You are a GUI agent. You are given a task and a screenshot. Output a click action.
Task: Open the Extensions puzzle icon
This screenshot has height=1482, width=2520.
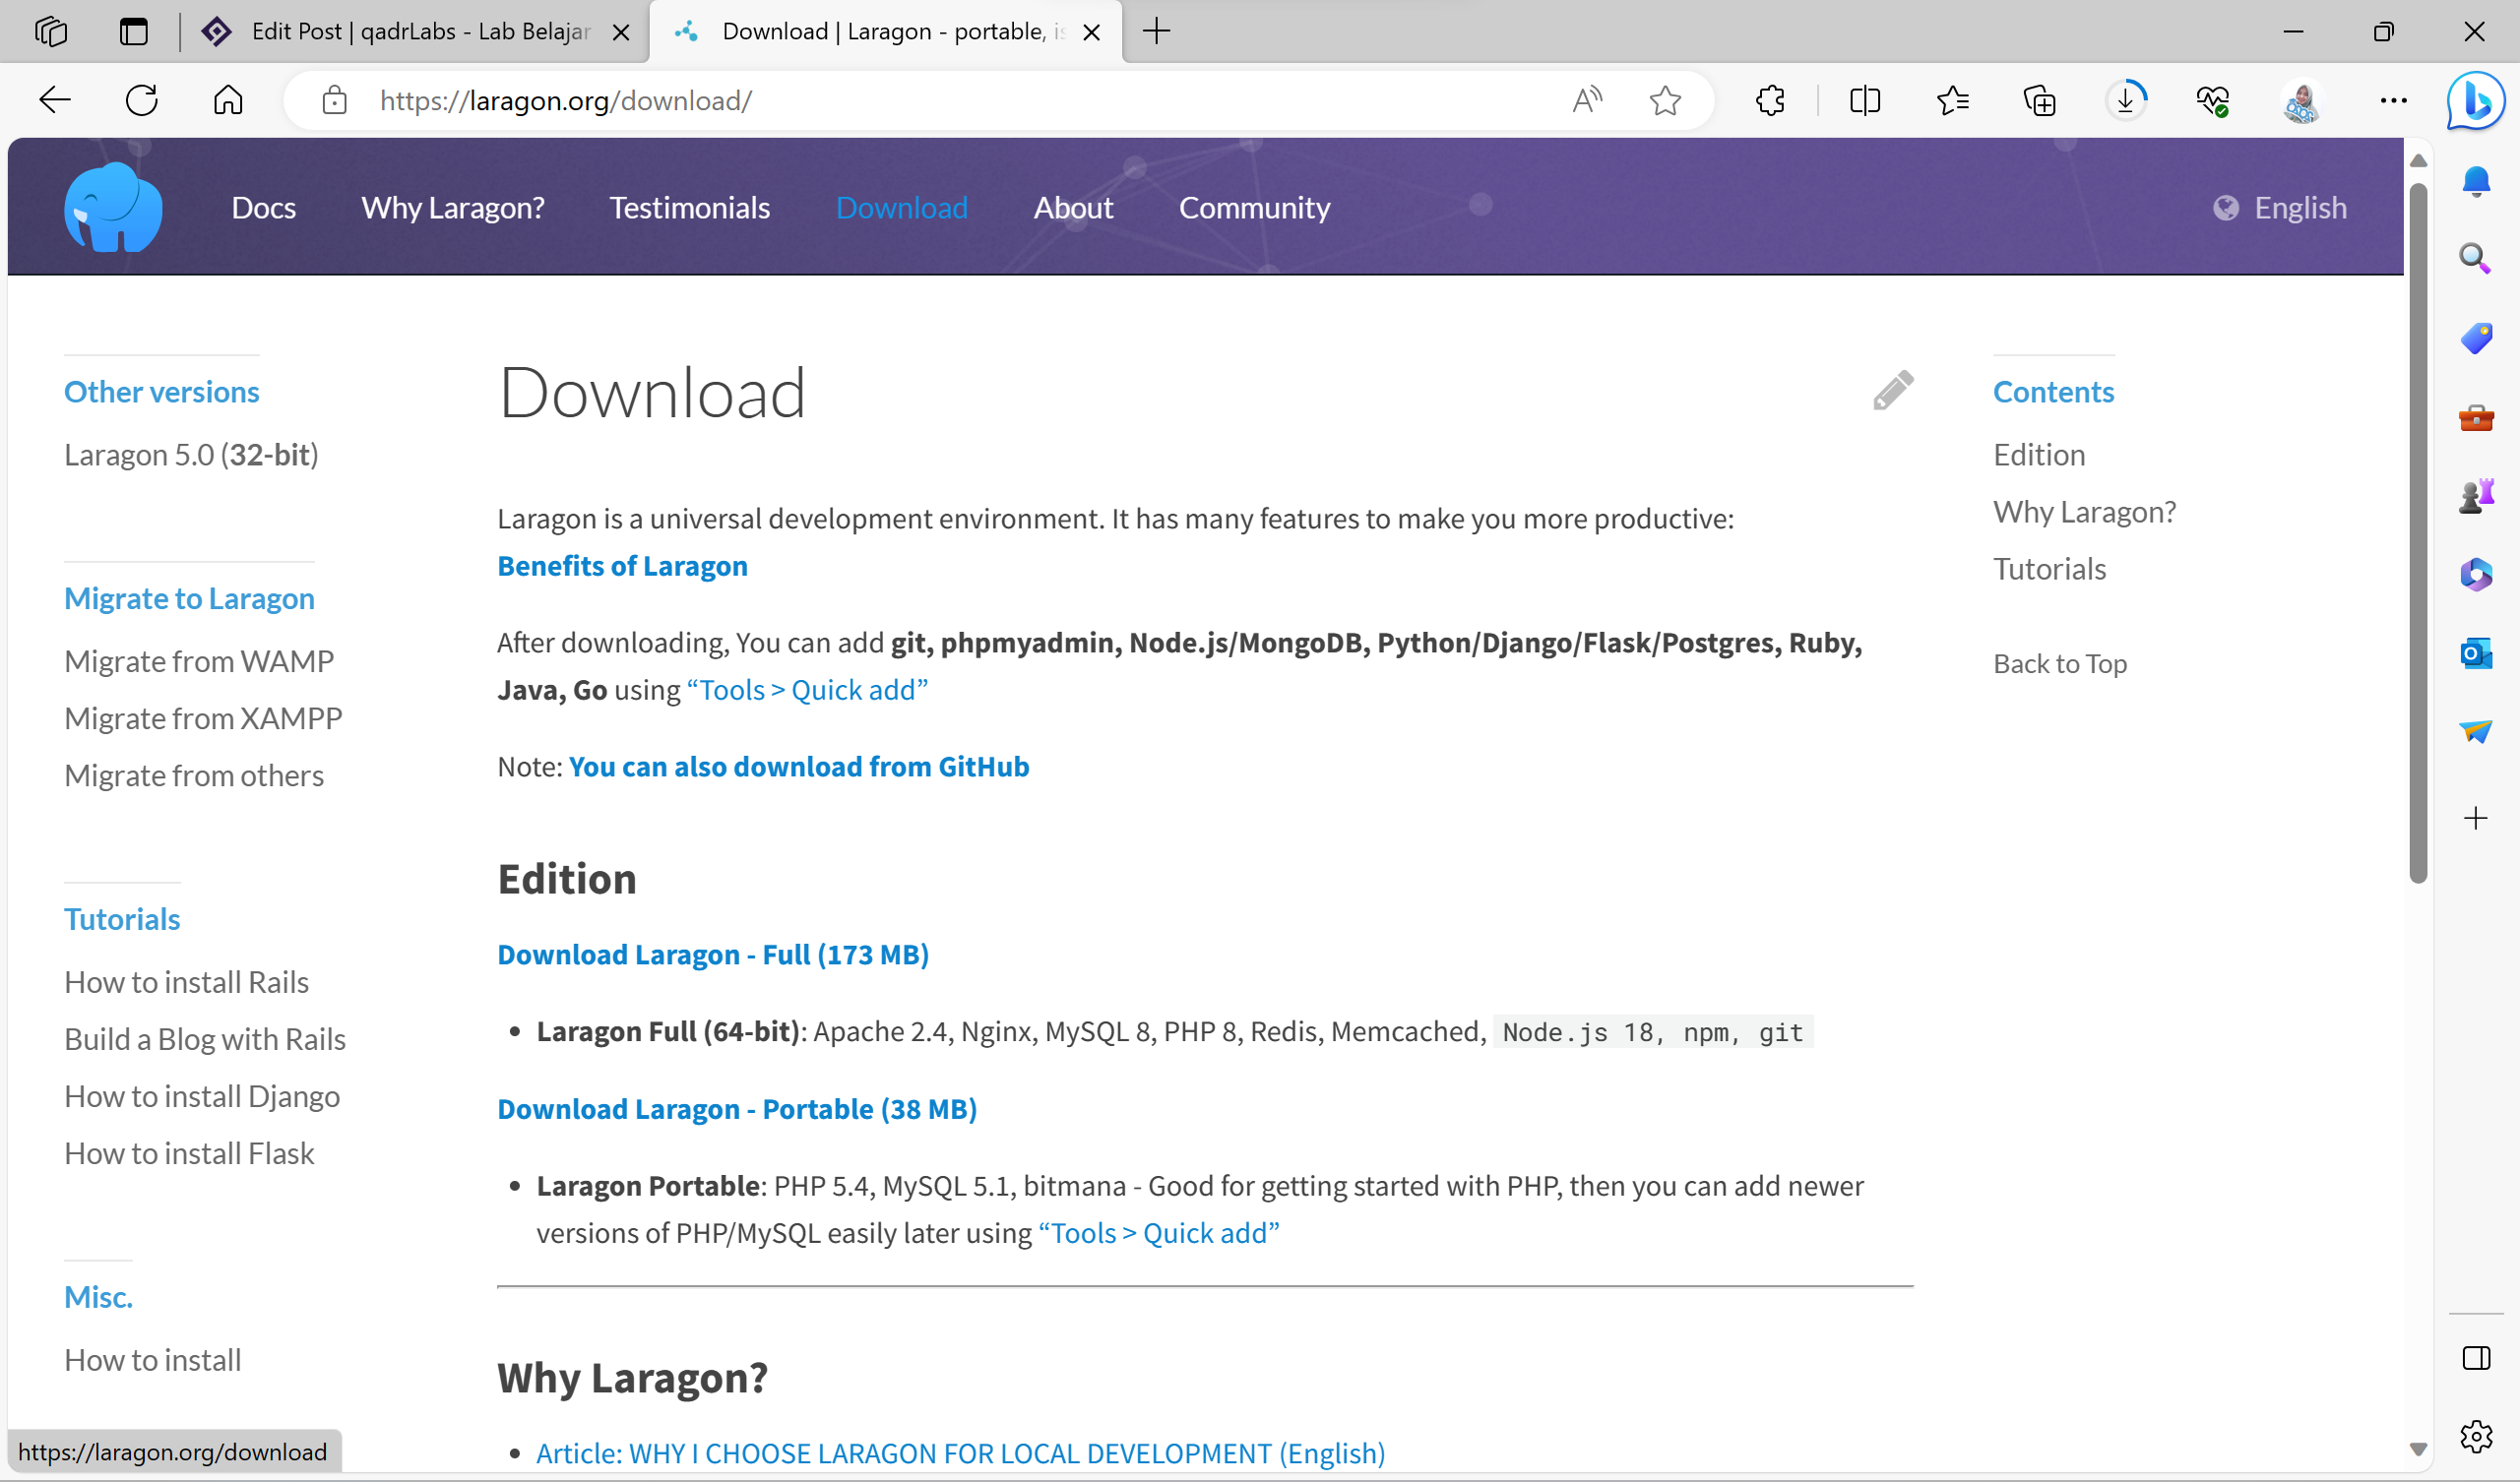click(1770, 100)
